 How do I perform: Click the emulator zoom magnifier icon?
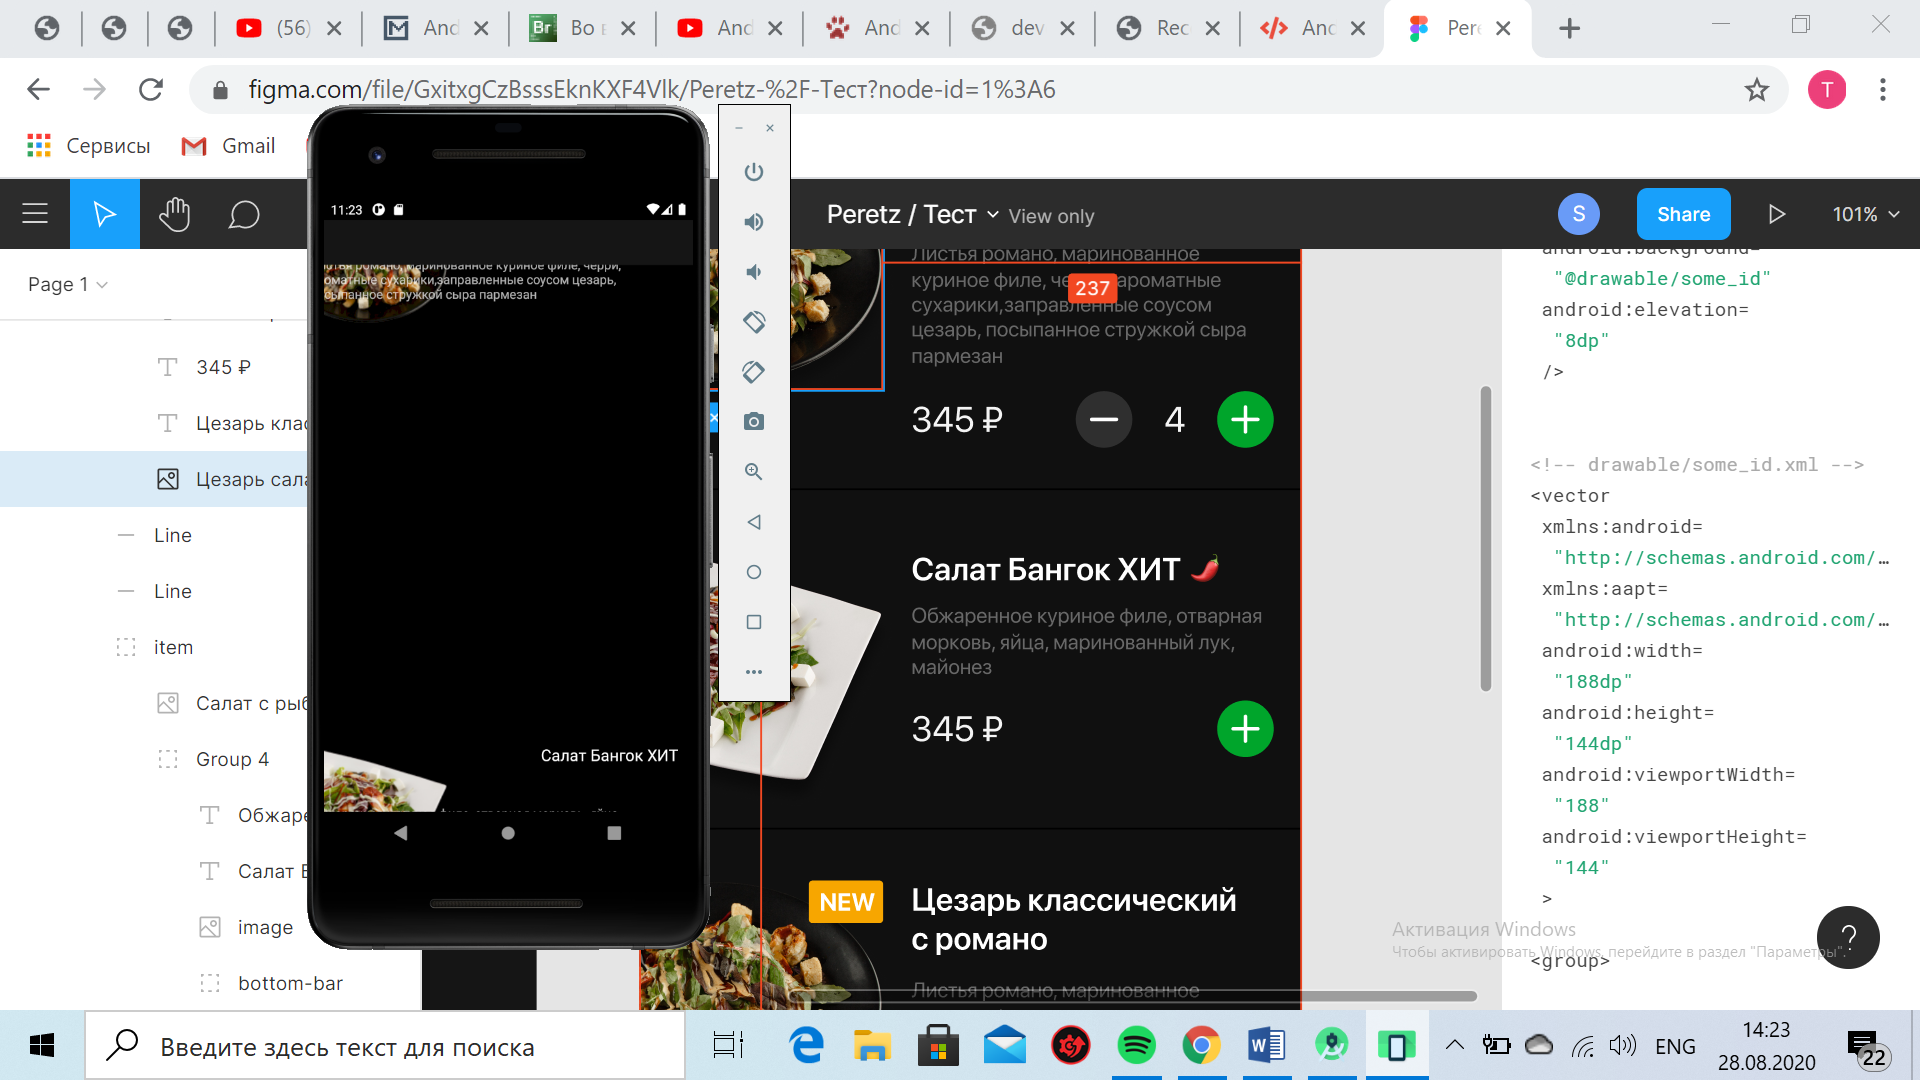(754, 472)
